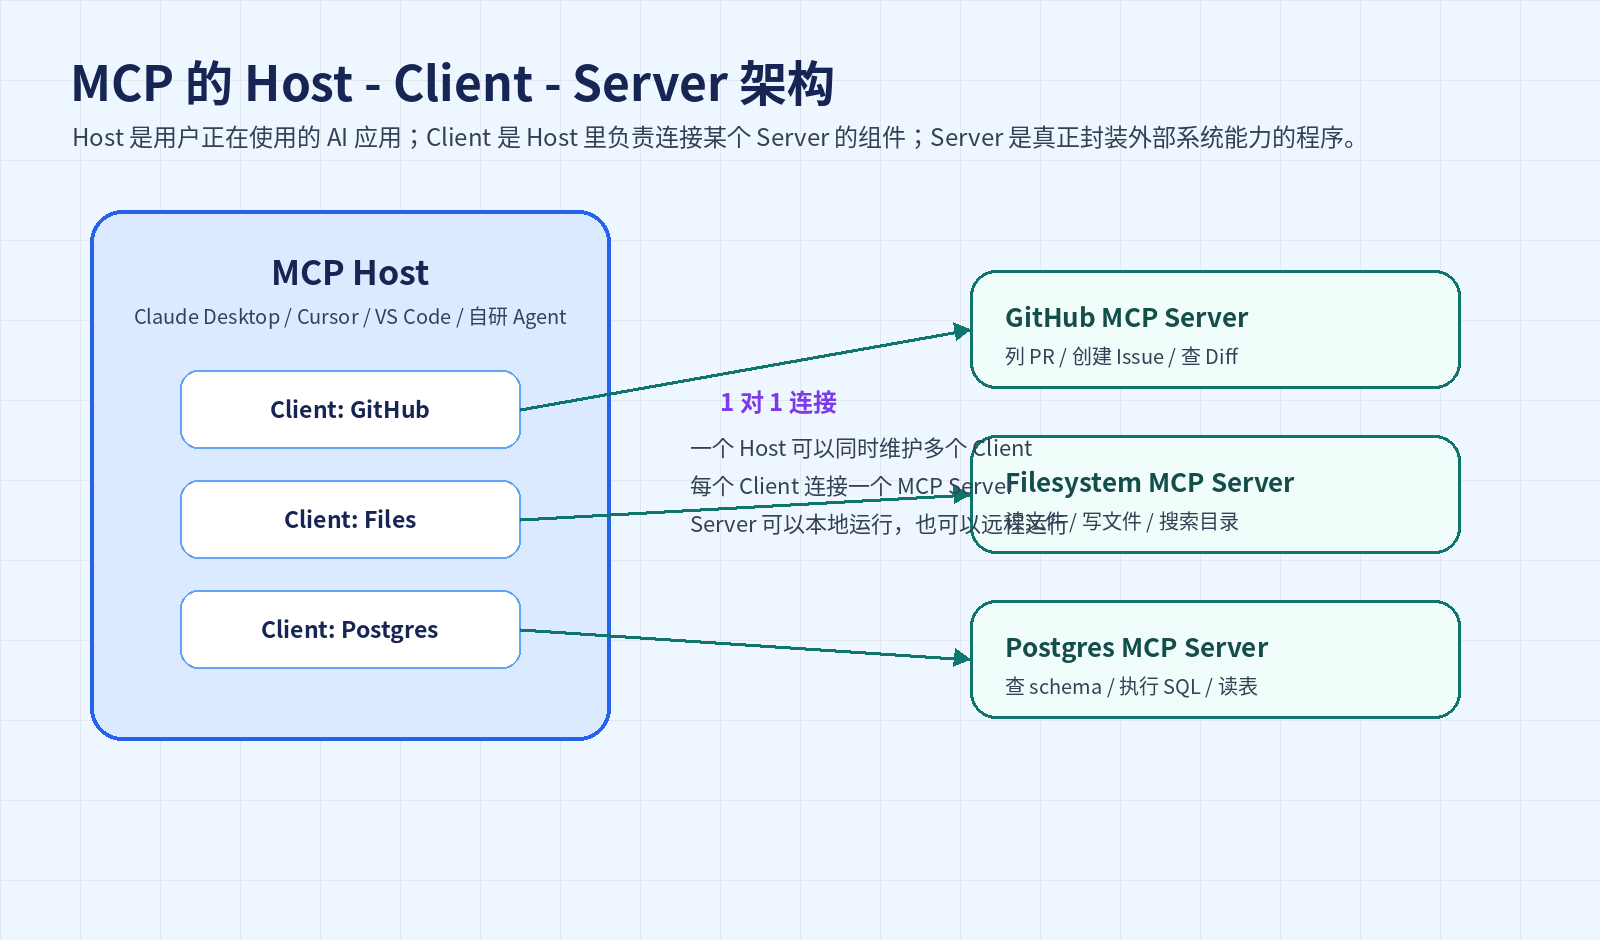The image size is (1600, 940).
Task: Click the arrowhead entering Postgres MCP Server
Action: (962, 657)
